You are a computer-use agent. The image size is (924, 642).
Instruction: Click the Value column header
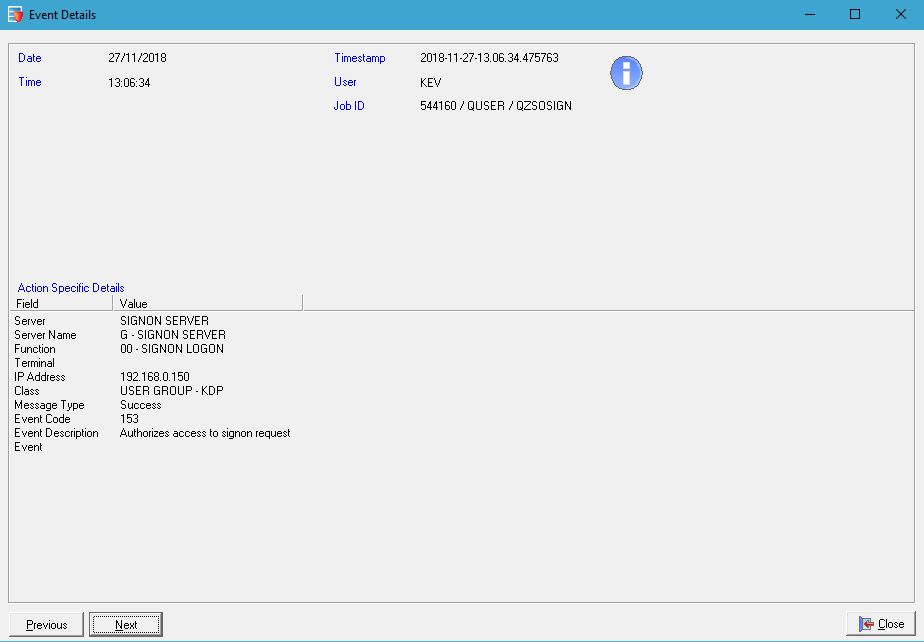(x=207, y=303)
